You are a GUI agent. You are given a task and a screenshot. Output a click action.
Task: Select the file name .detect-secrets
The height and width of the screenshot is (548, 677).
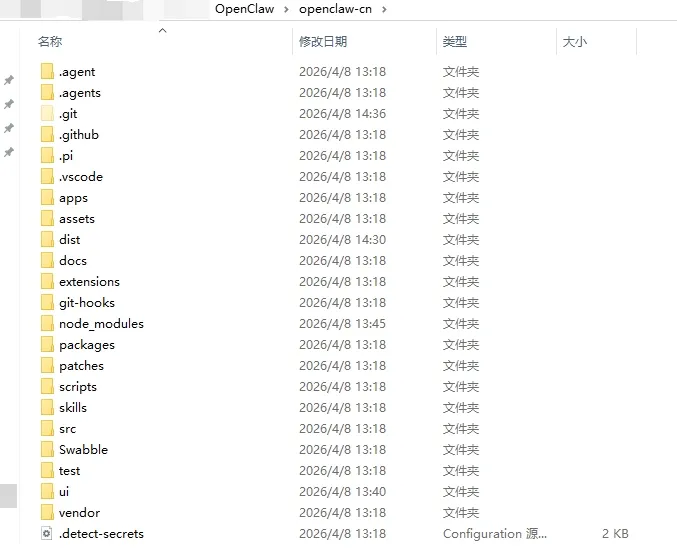[x=101, y=534]
